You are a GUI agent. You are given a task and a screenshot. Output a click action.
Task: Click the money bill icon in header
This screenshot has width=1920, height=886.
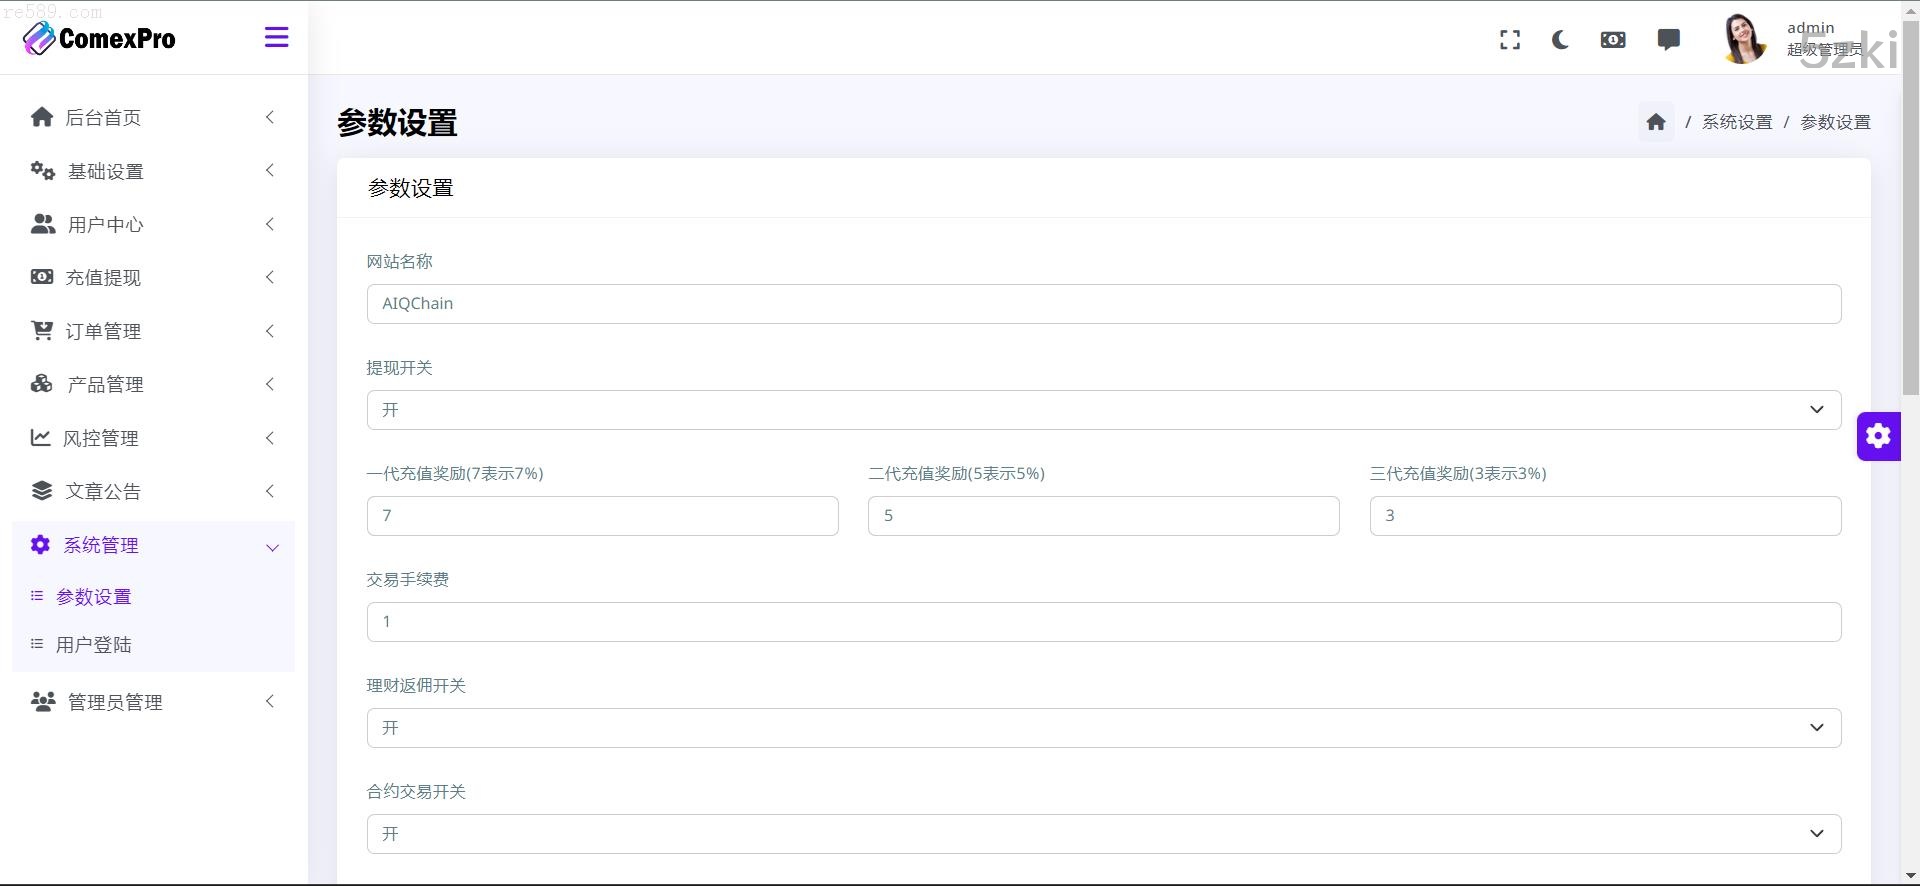coord(1613,40)
